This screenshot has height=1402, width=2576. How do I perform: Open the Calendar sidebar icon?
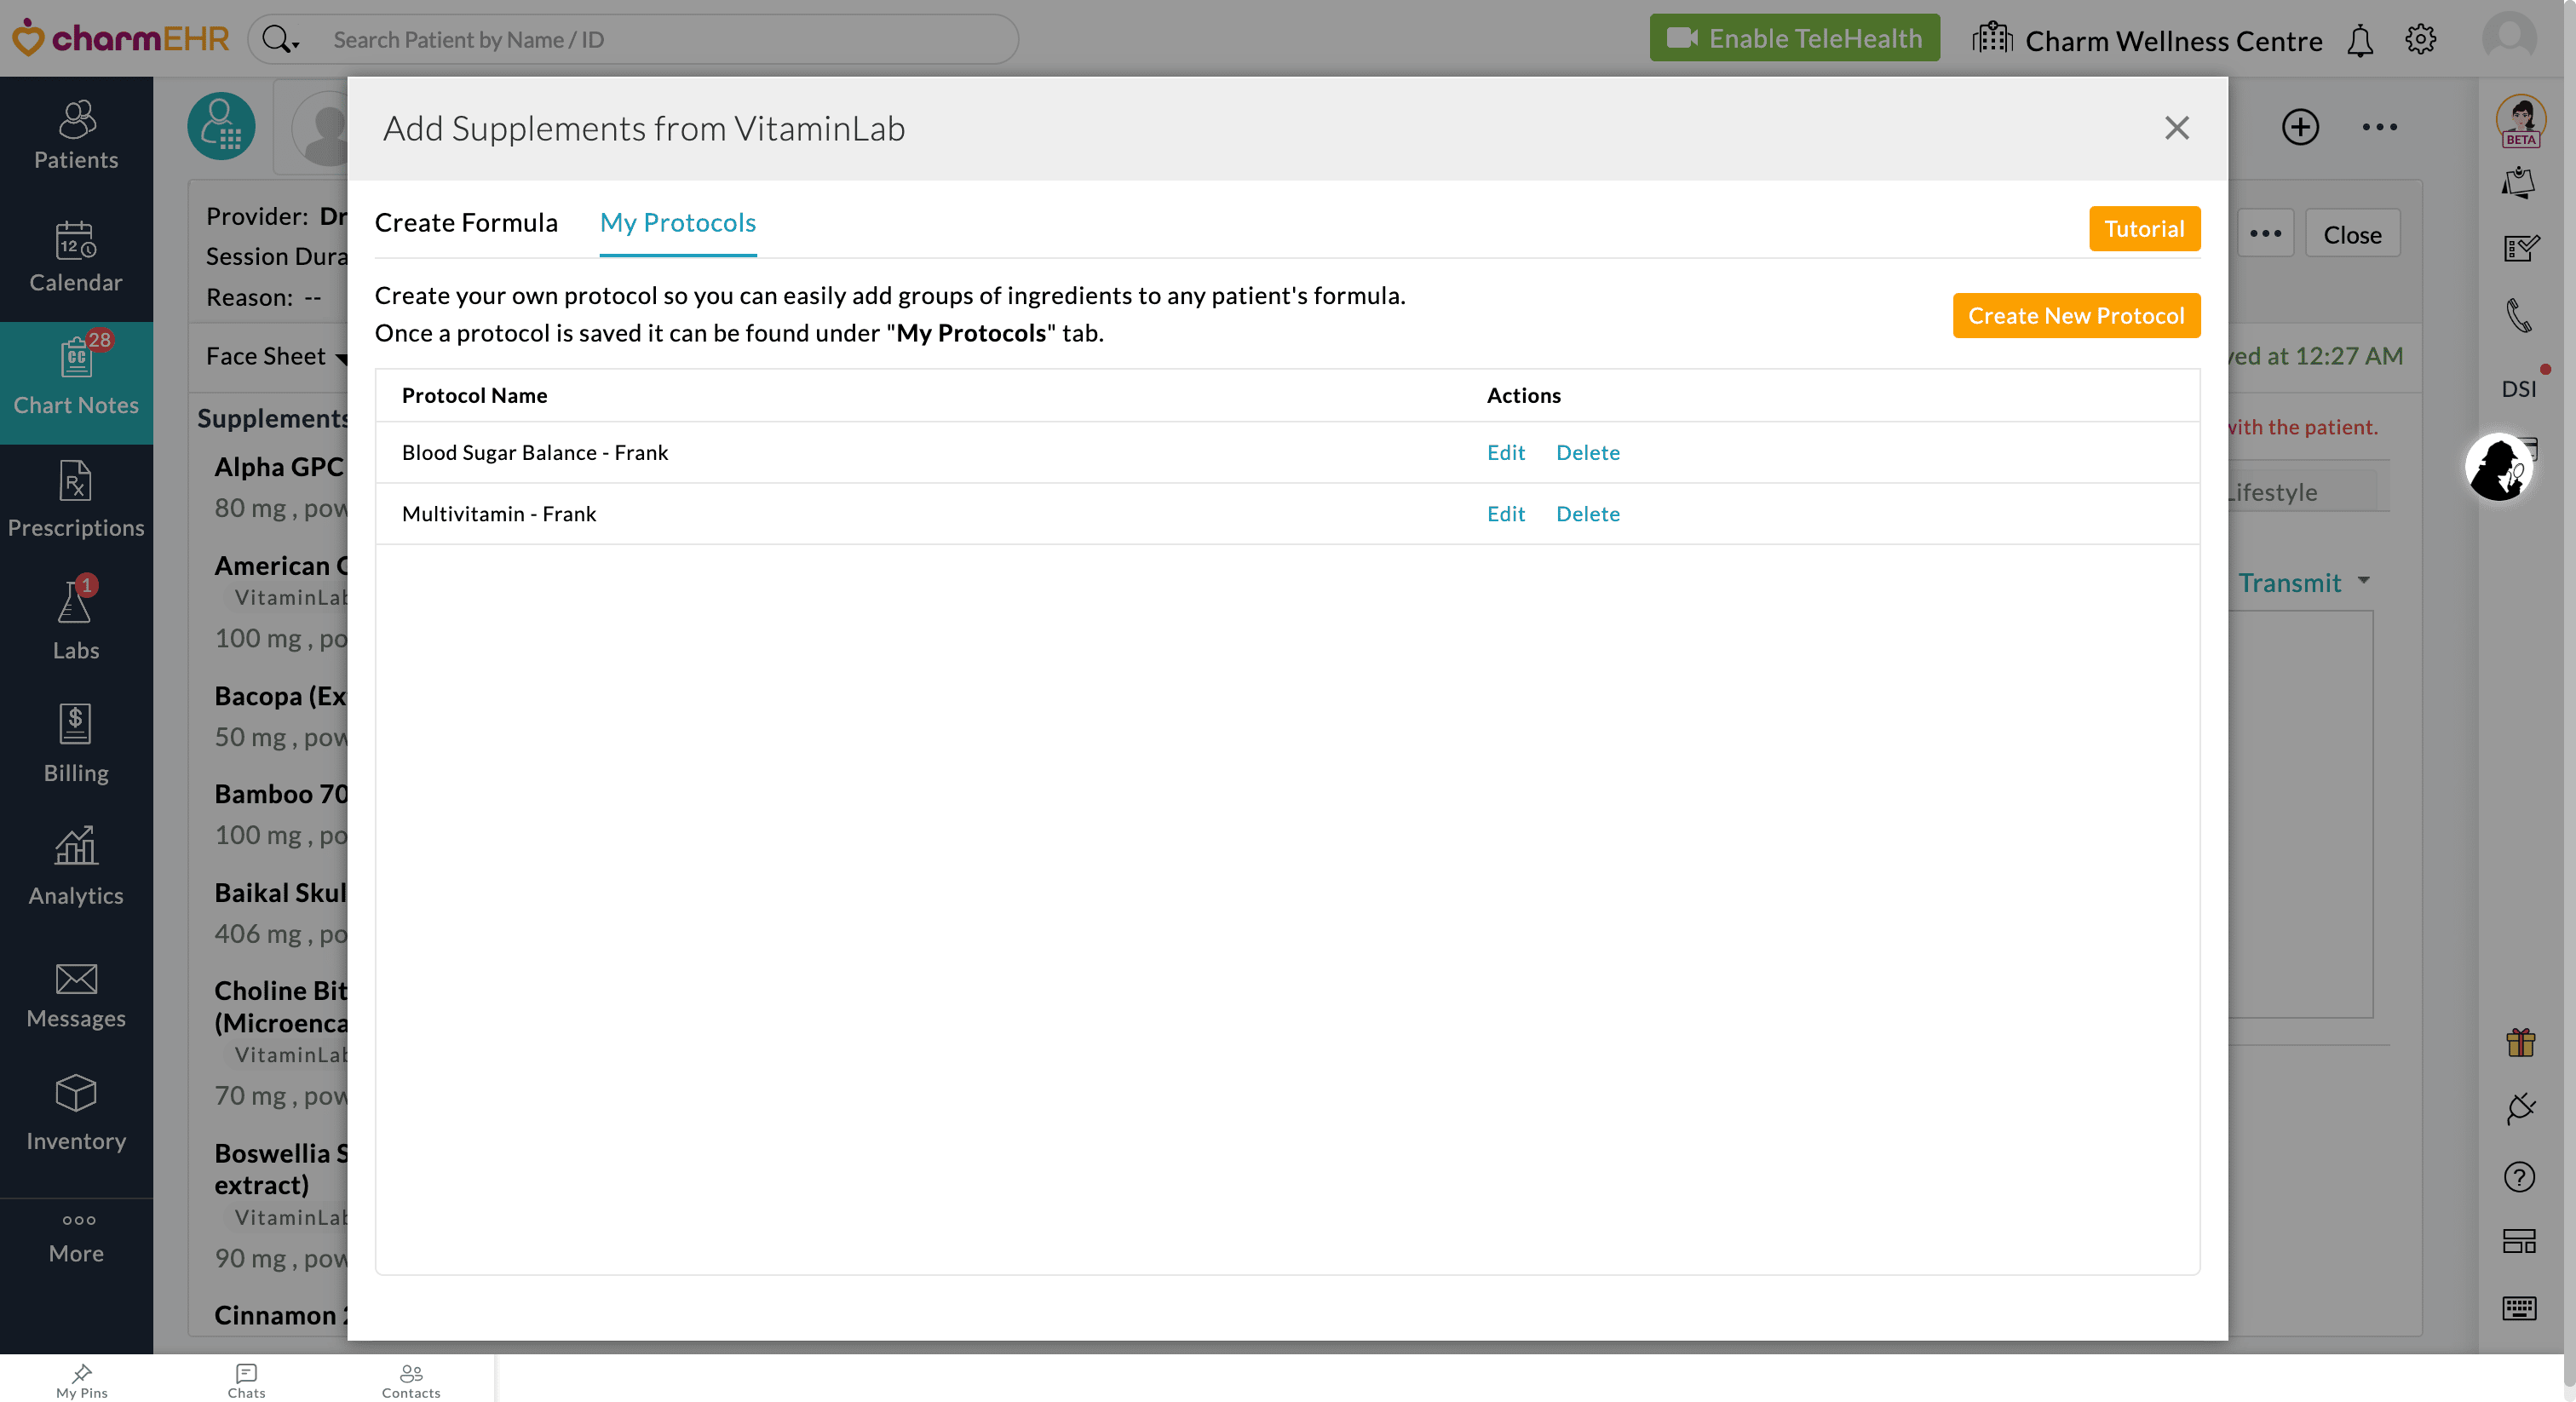(76, 259)
